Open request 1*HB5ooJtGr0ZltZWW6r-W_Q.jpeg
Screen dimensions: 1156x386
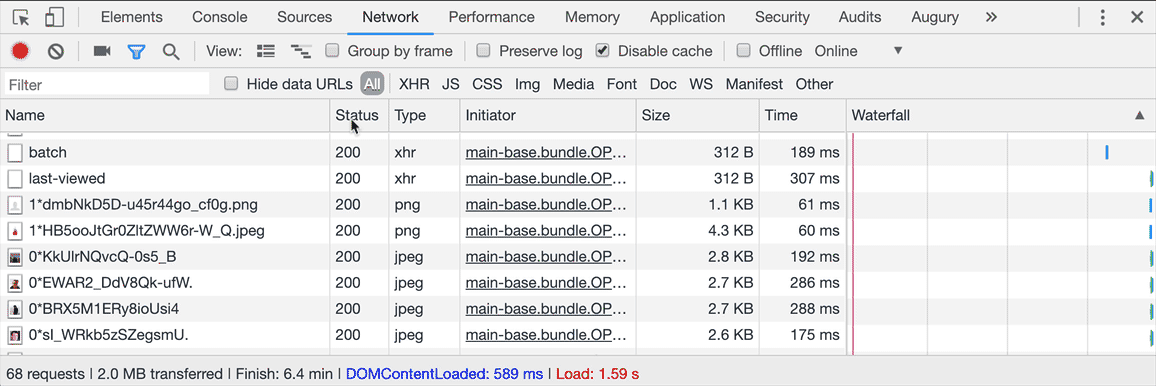578,231
